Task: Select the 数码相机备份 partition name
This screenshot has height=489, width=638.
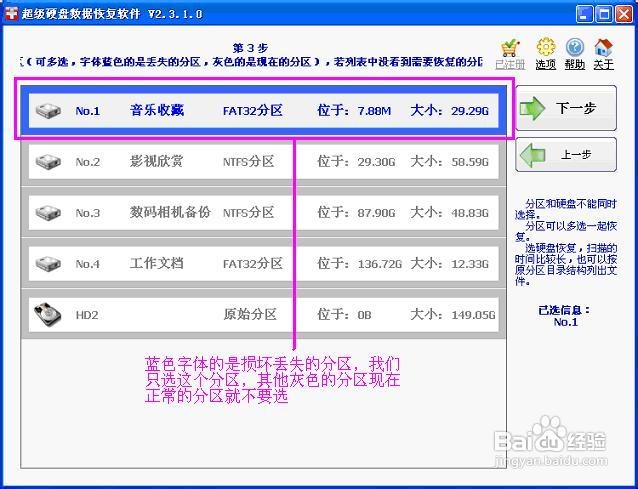Action: point(170,212)
